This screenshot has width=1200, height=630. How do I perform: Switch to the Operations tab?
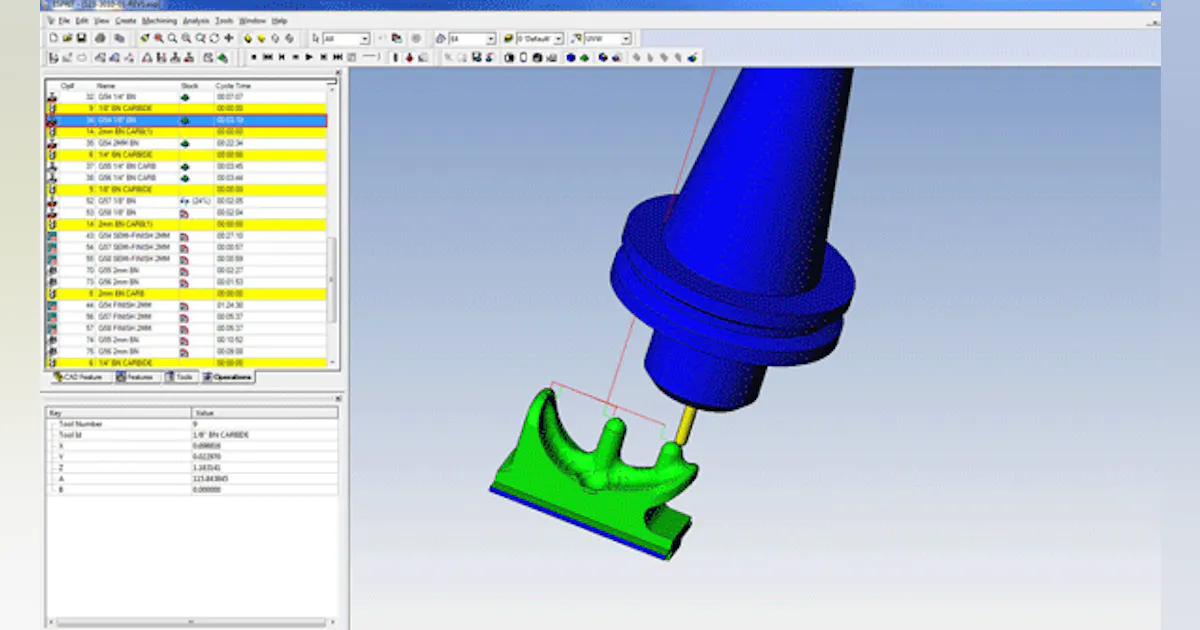coord(228,377)
